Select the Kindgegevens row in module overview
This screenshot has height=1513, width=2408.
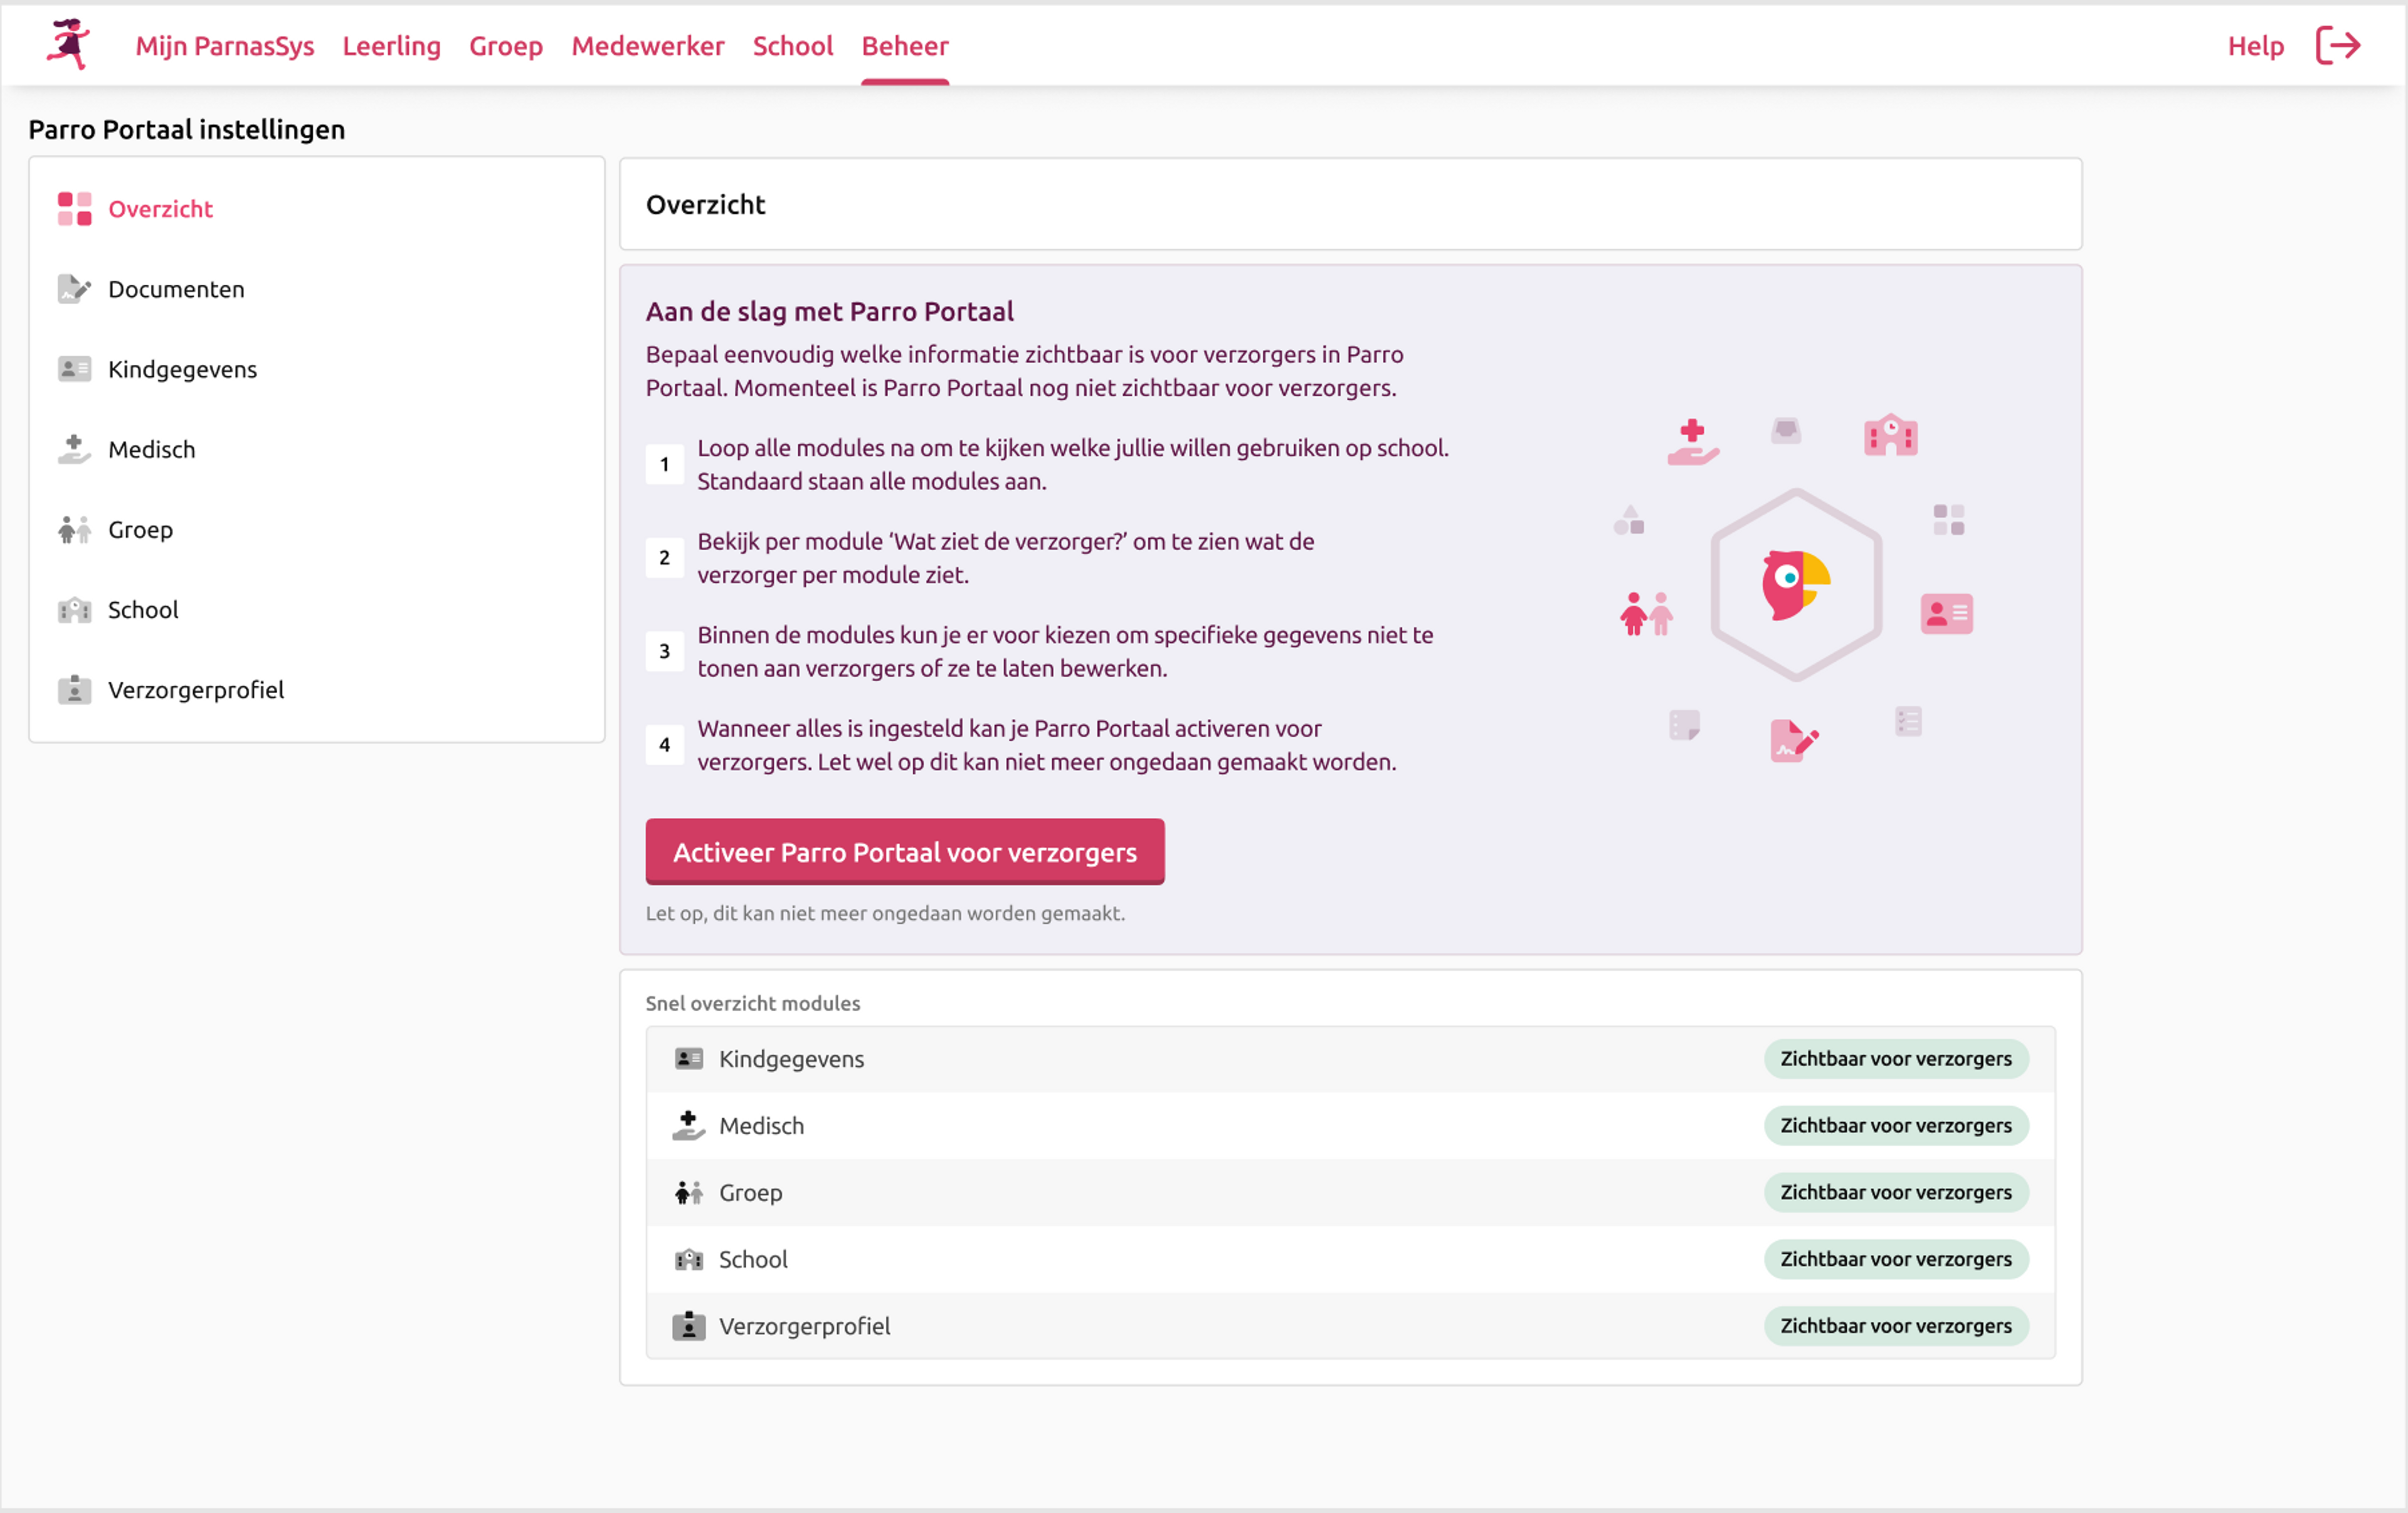click(1350, 1059)
